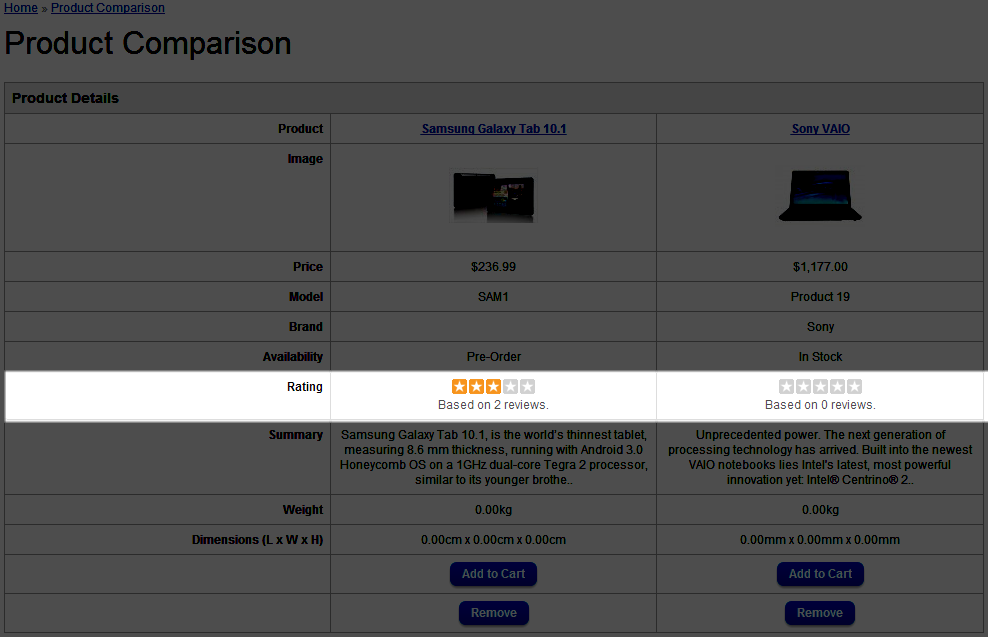
Task: Click the Samsung Galaxy Tab product image
Action: point(493,196)
